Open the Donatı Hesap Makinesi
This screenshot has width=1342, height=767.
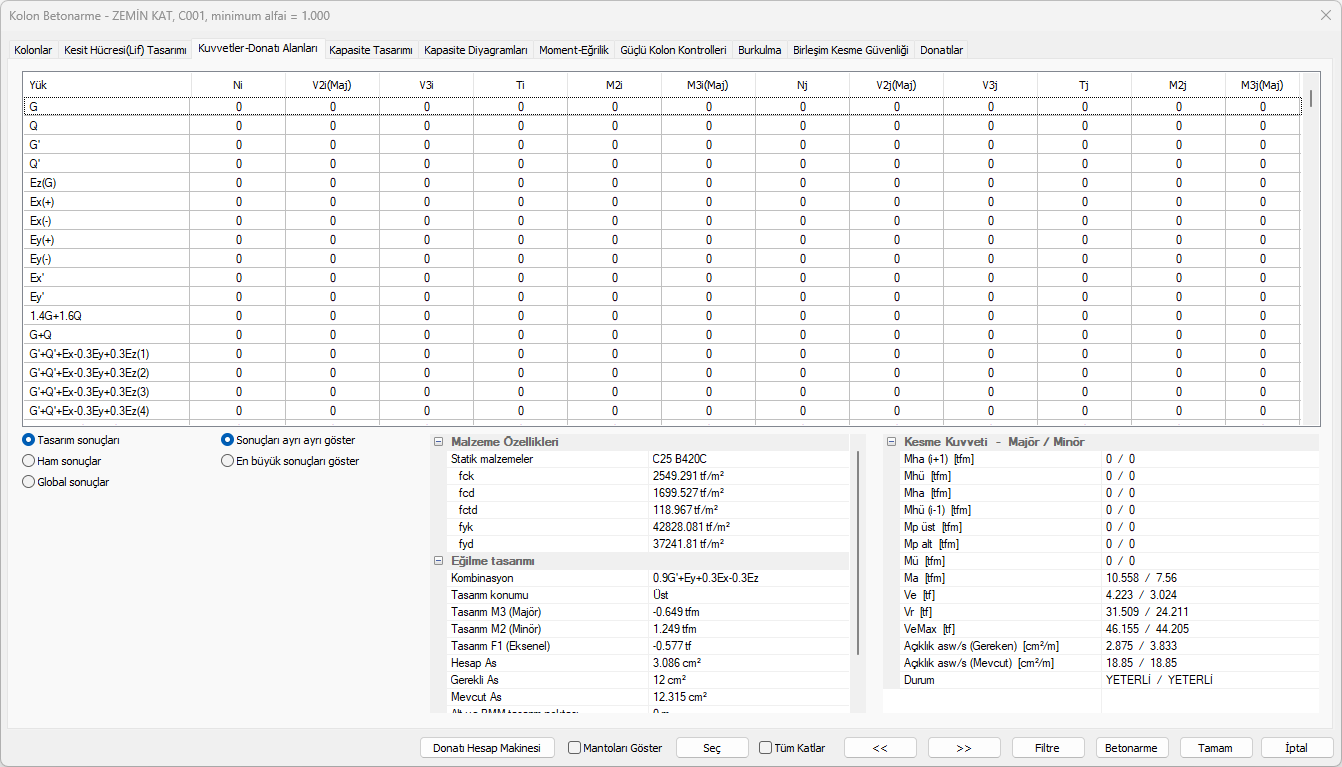click(x=486, y=747)
